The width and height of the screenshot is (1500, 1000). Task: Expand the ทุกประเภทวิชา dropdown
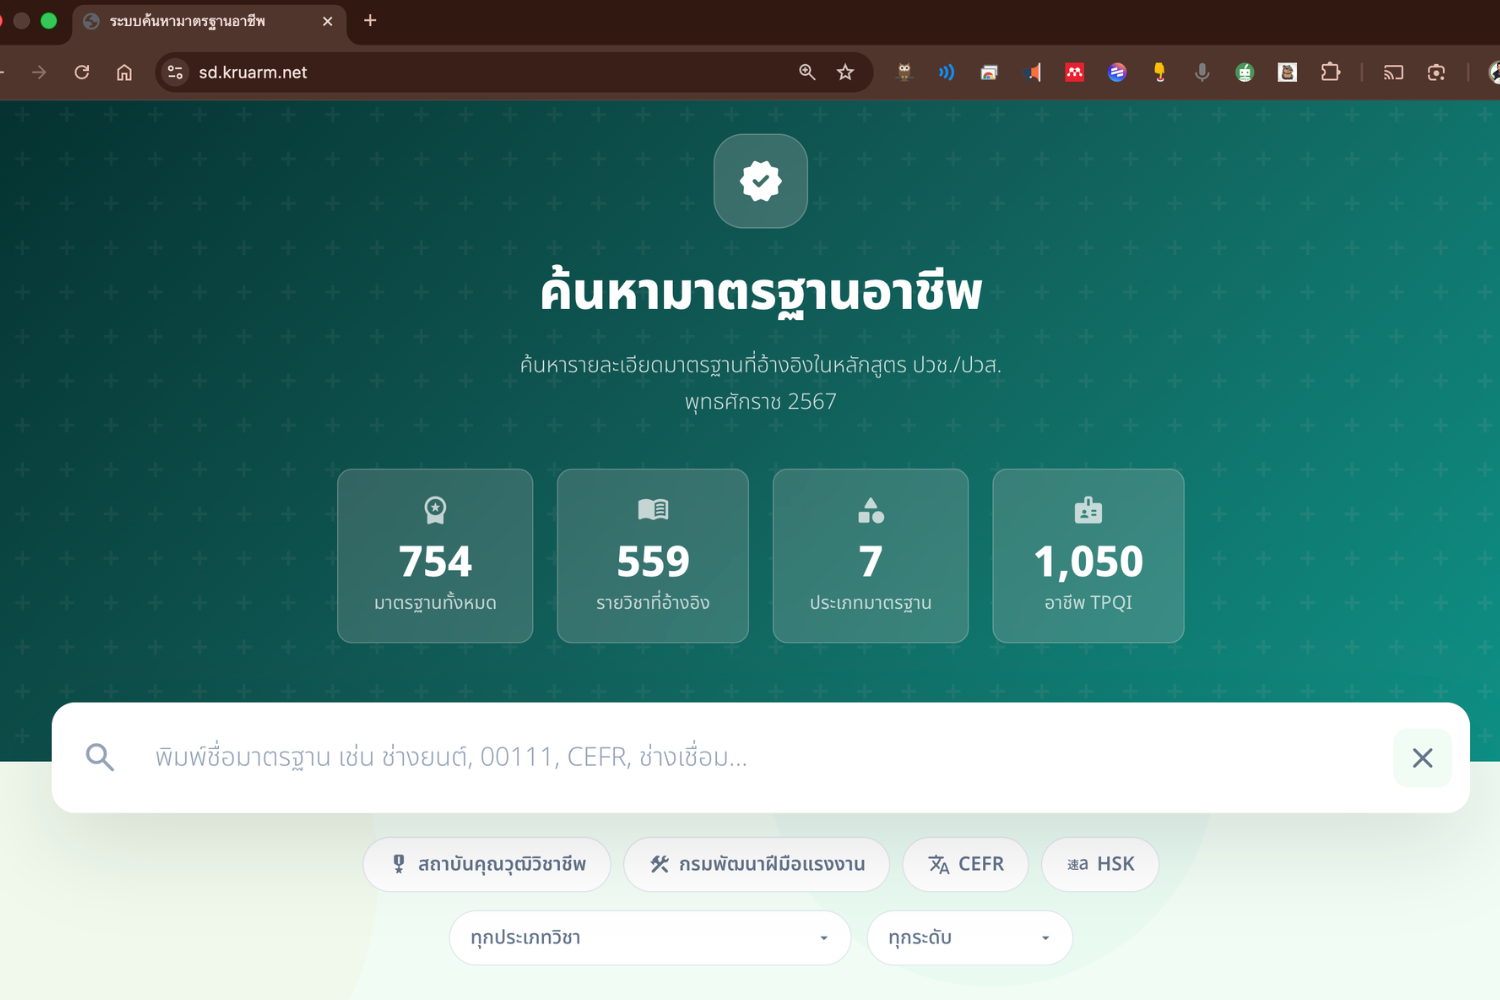pyautogui.click(x=650, y=938)
